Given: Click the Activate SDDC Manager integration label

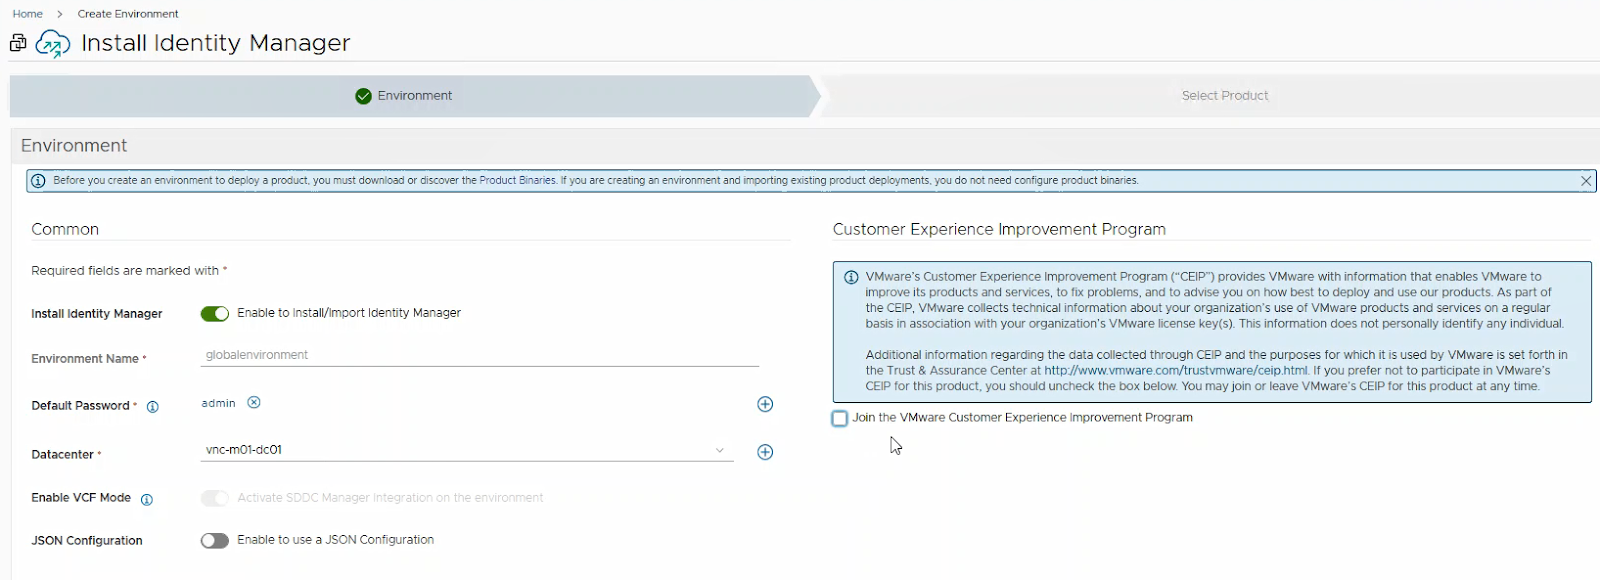Looking at the screenshot, I should click(390, 498).
